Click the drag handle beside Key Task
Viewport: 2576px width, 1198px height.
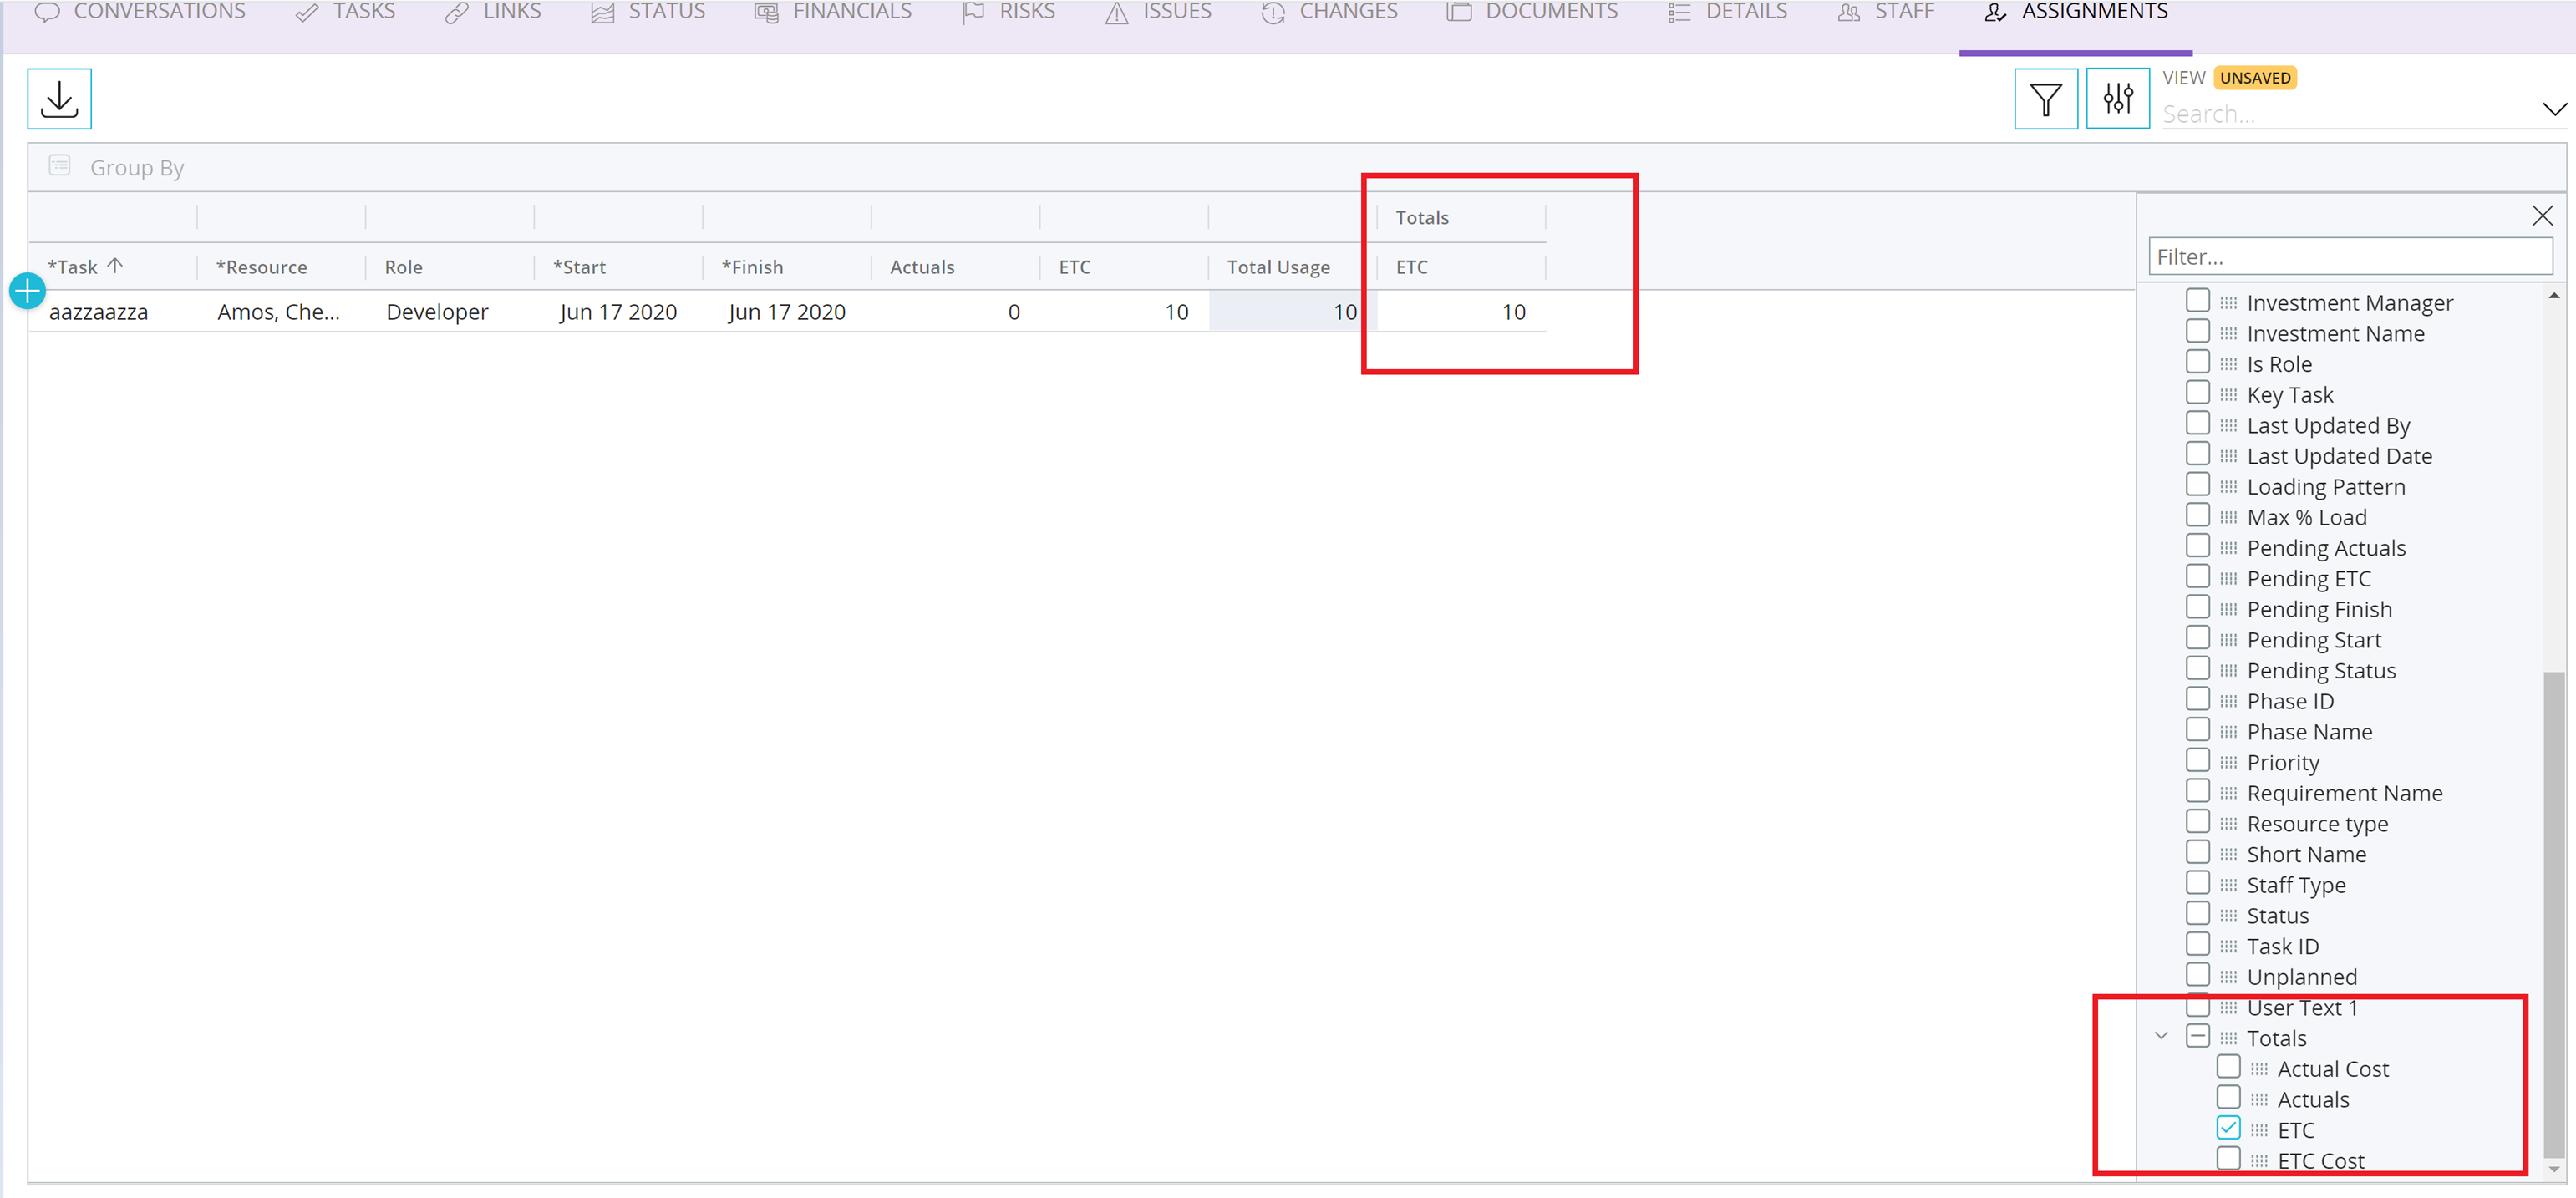point(2228,395)
